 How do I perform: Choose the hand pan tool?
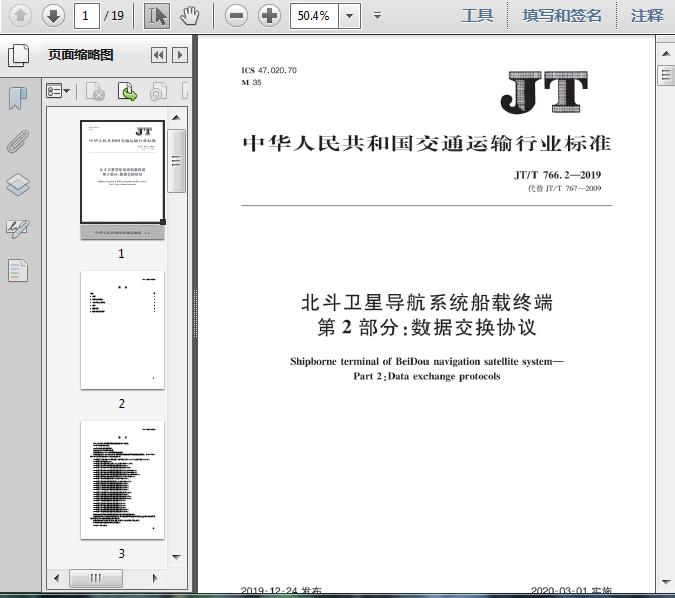[189, 16]
